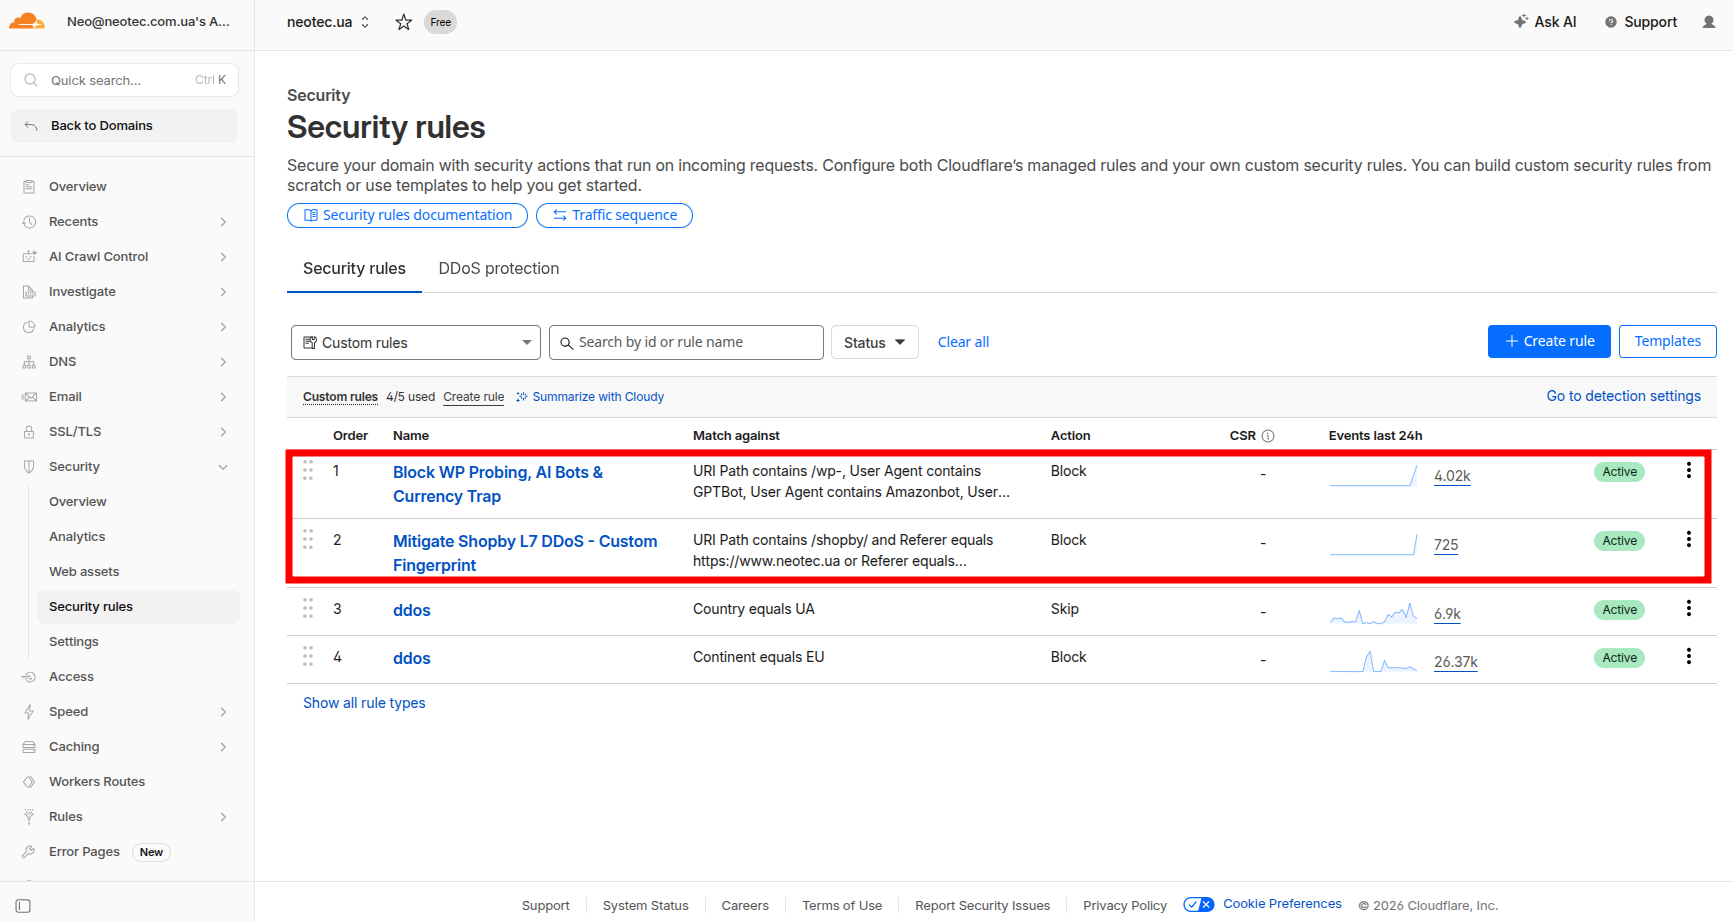This screenshot has width=1733, height=922.
Task: Click the Cloudflare logo icon
Action: [x=27, y=21]
